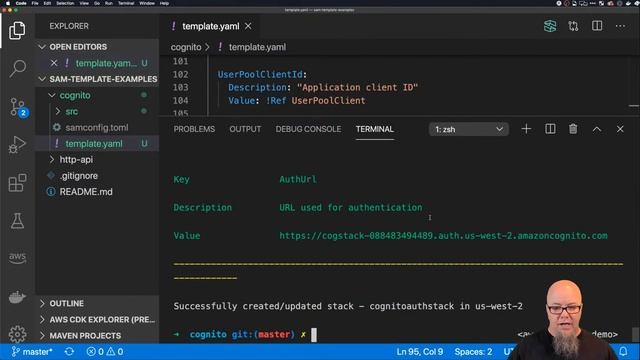The height and width of the screenshot is (360, 640).
Task: Switch to the Output tab
Action: (245, 129)
